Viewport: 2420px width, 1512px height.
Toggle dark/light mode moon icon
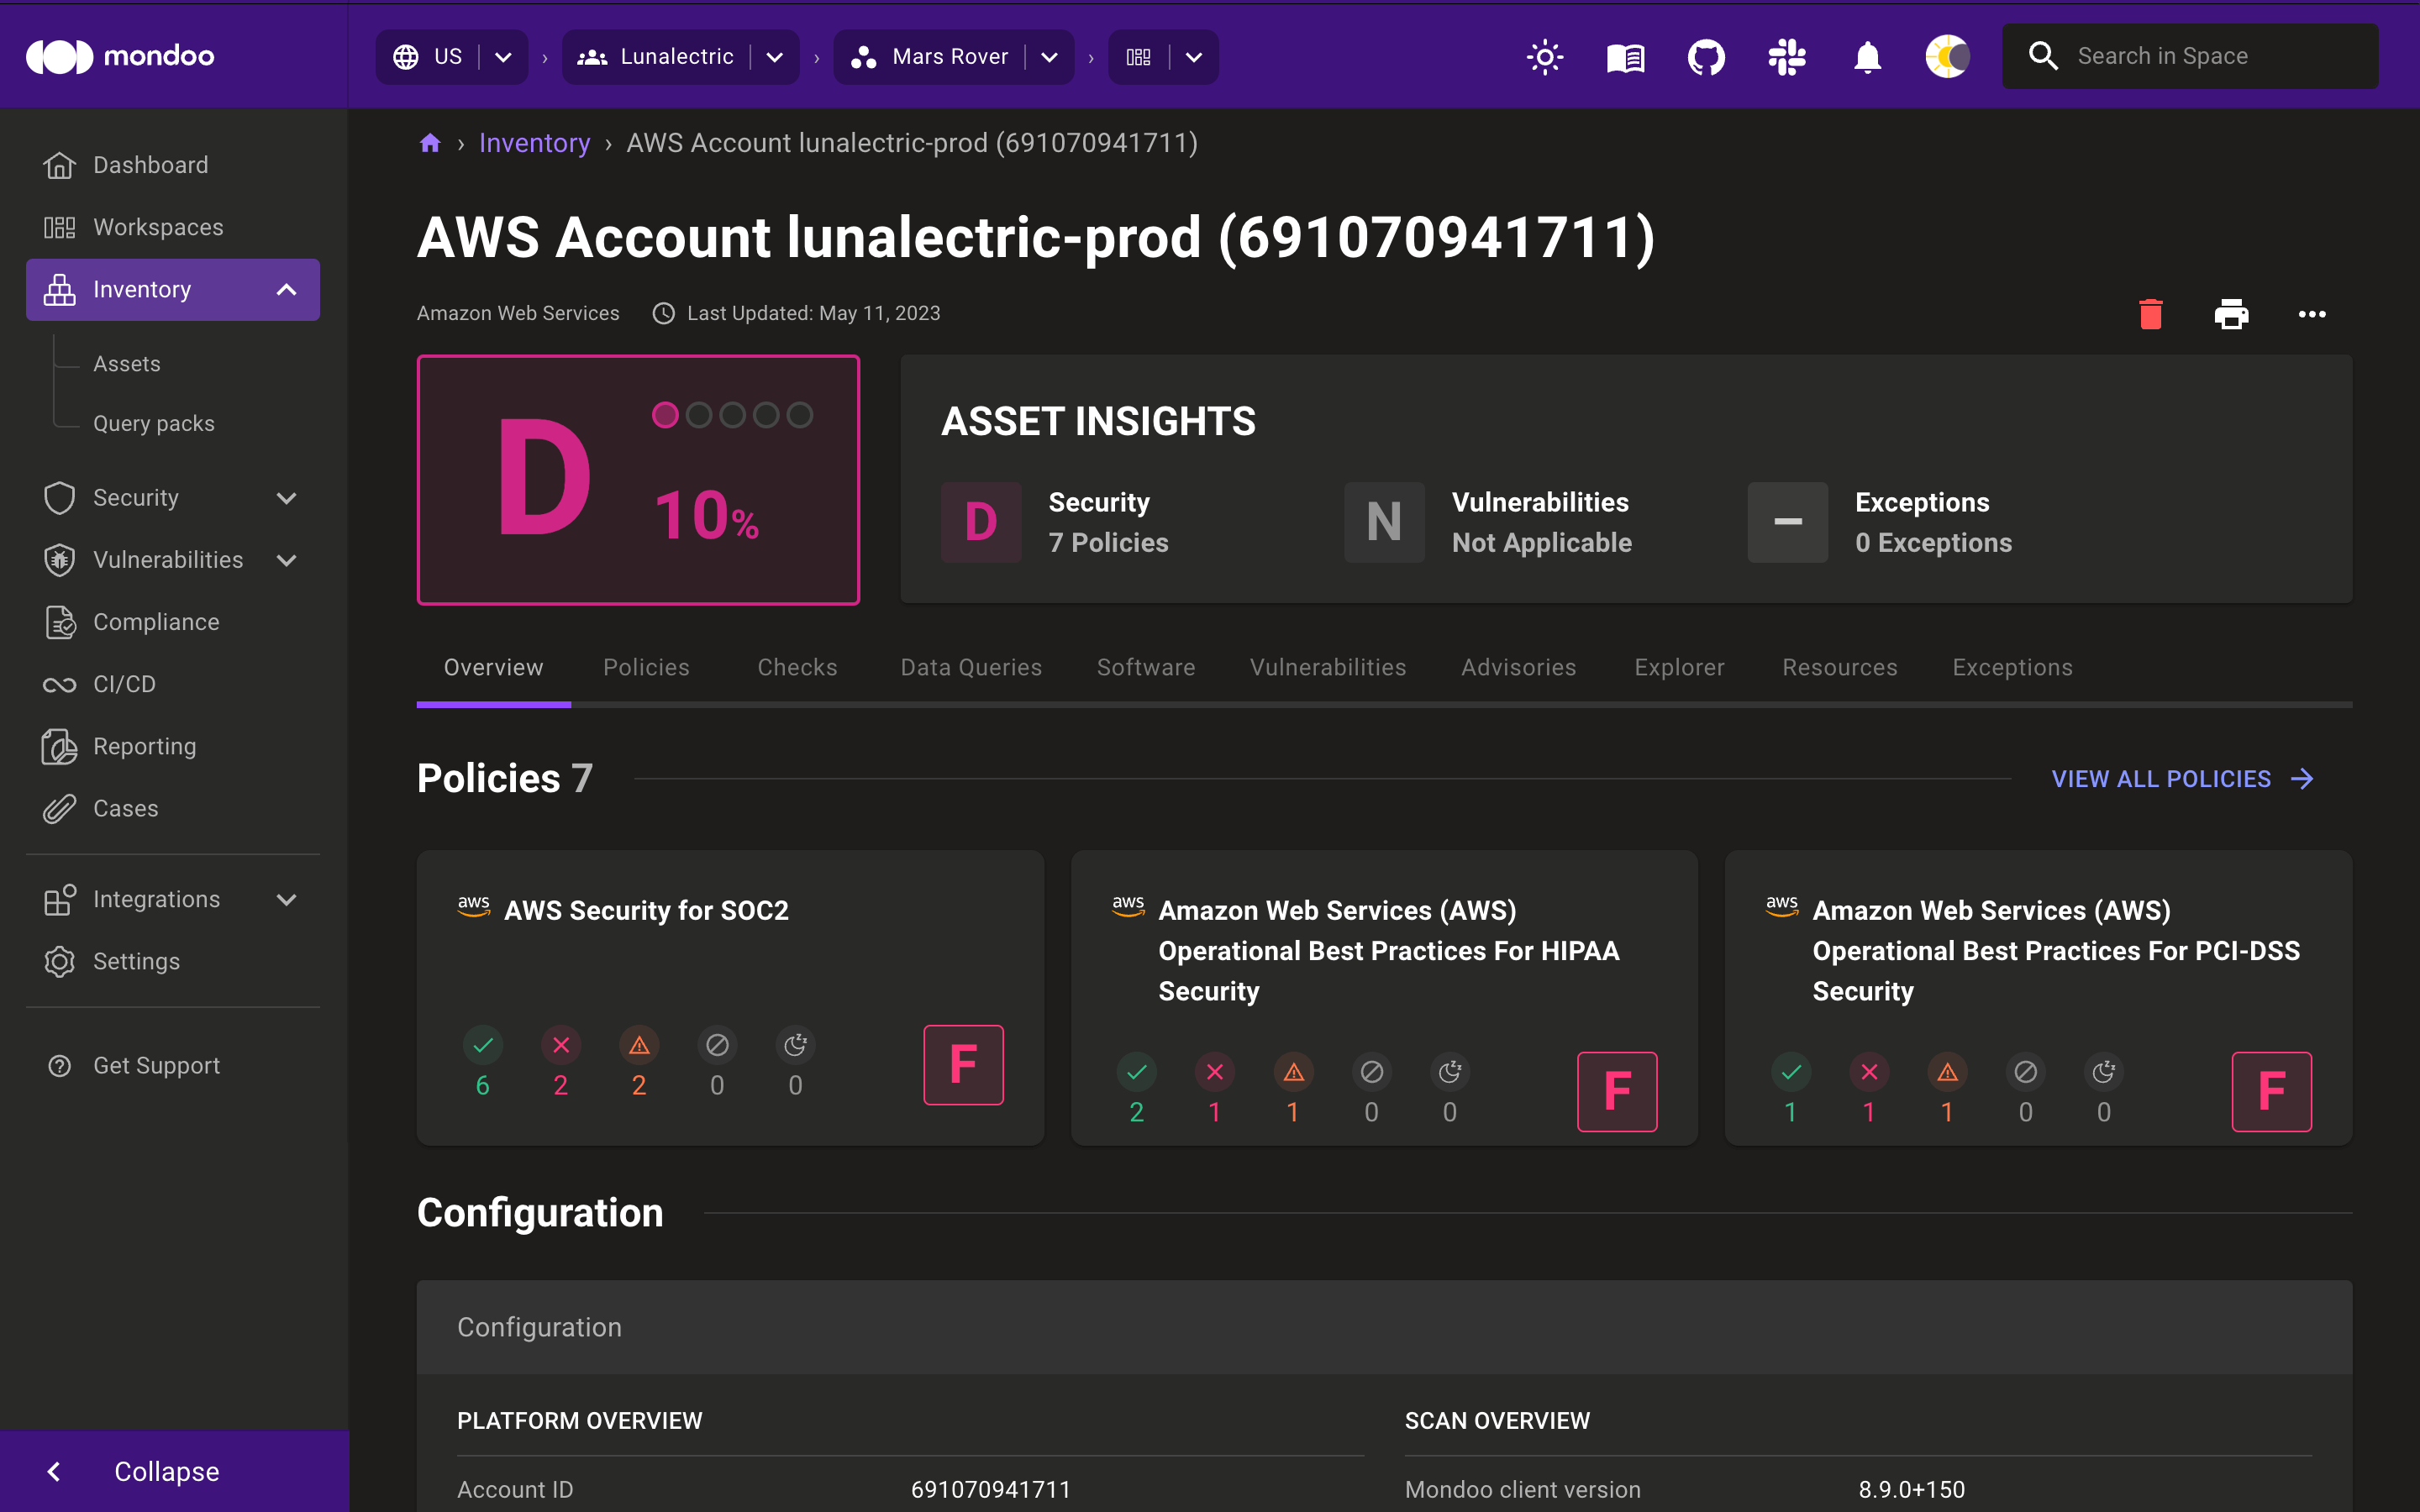pyautogui.click(x=1946, y=55)
